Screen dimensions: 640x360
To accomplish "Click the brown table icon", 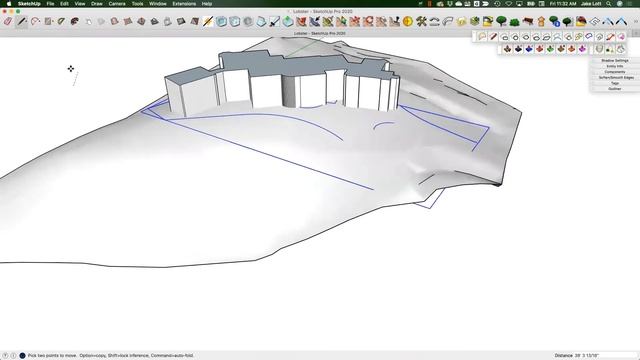I will coord(528,21).
